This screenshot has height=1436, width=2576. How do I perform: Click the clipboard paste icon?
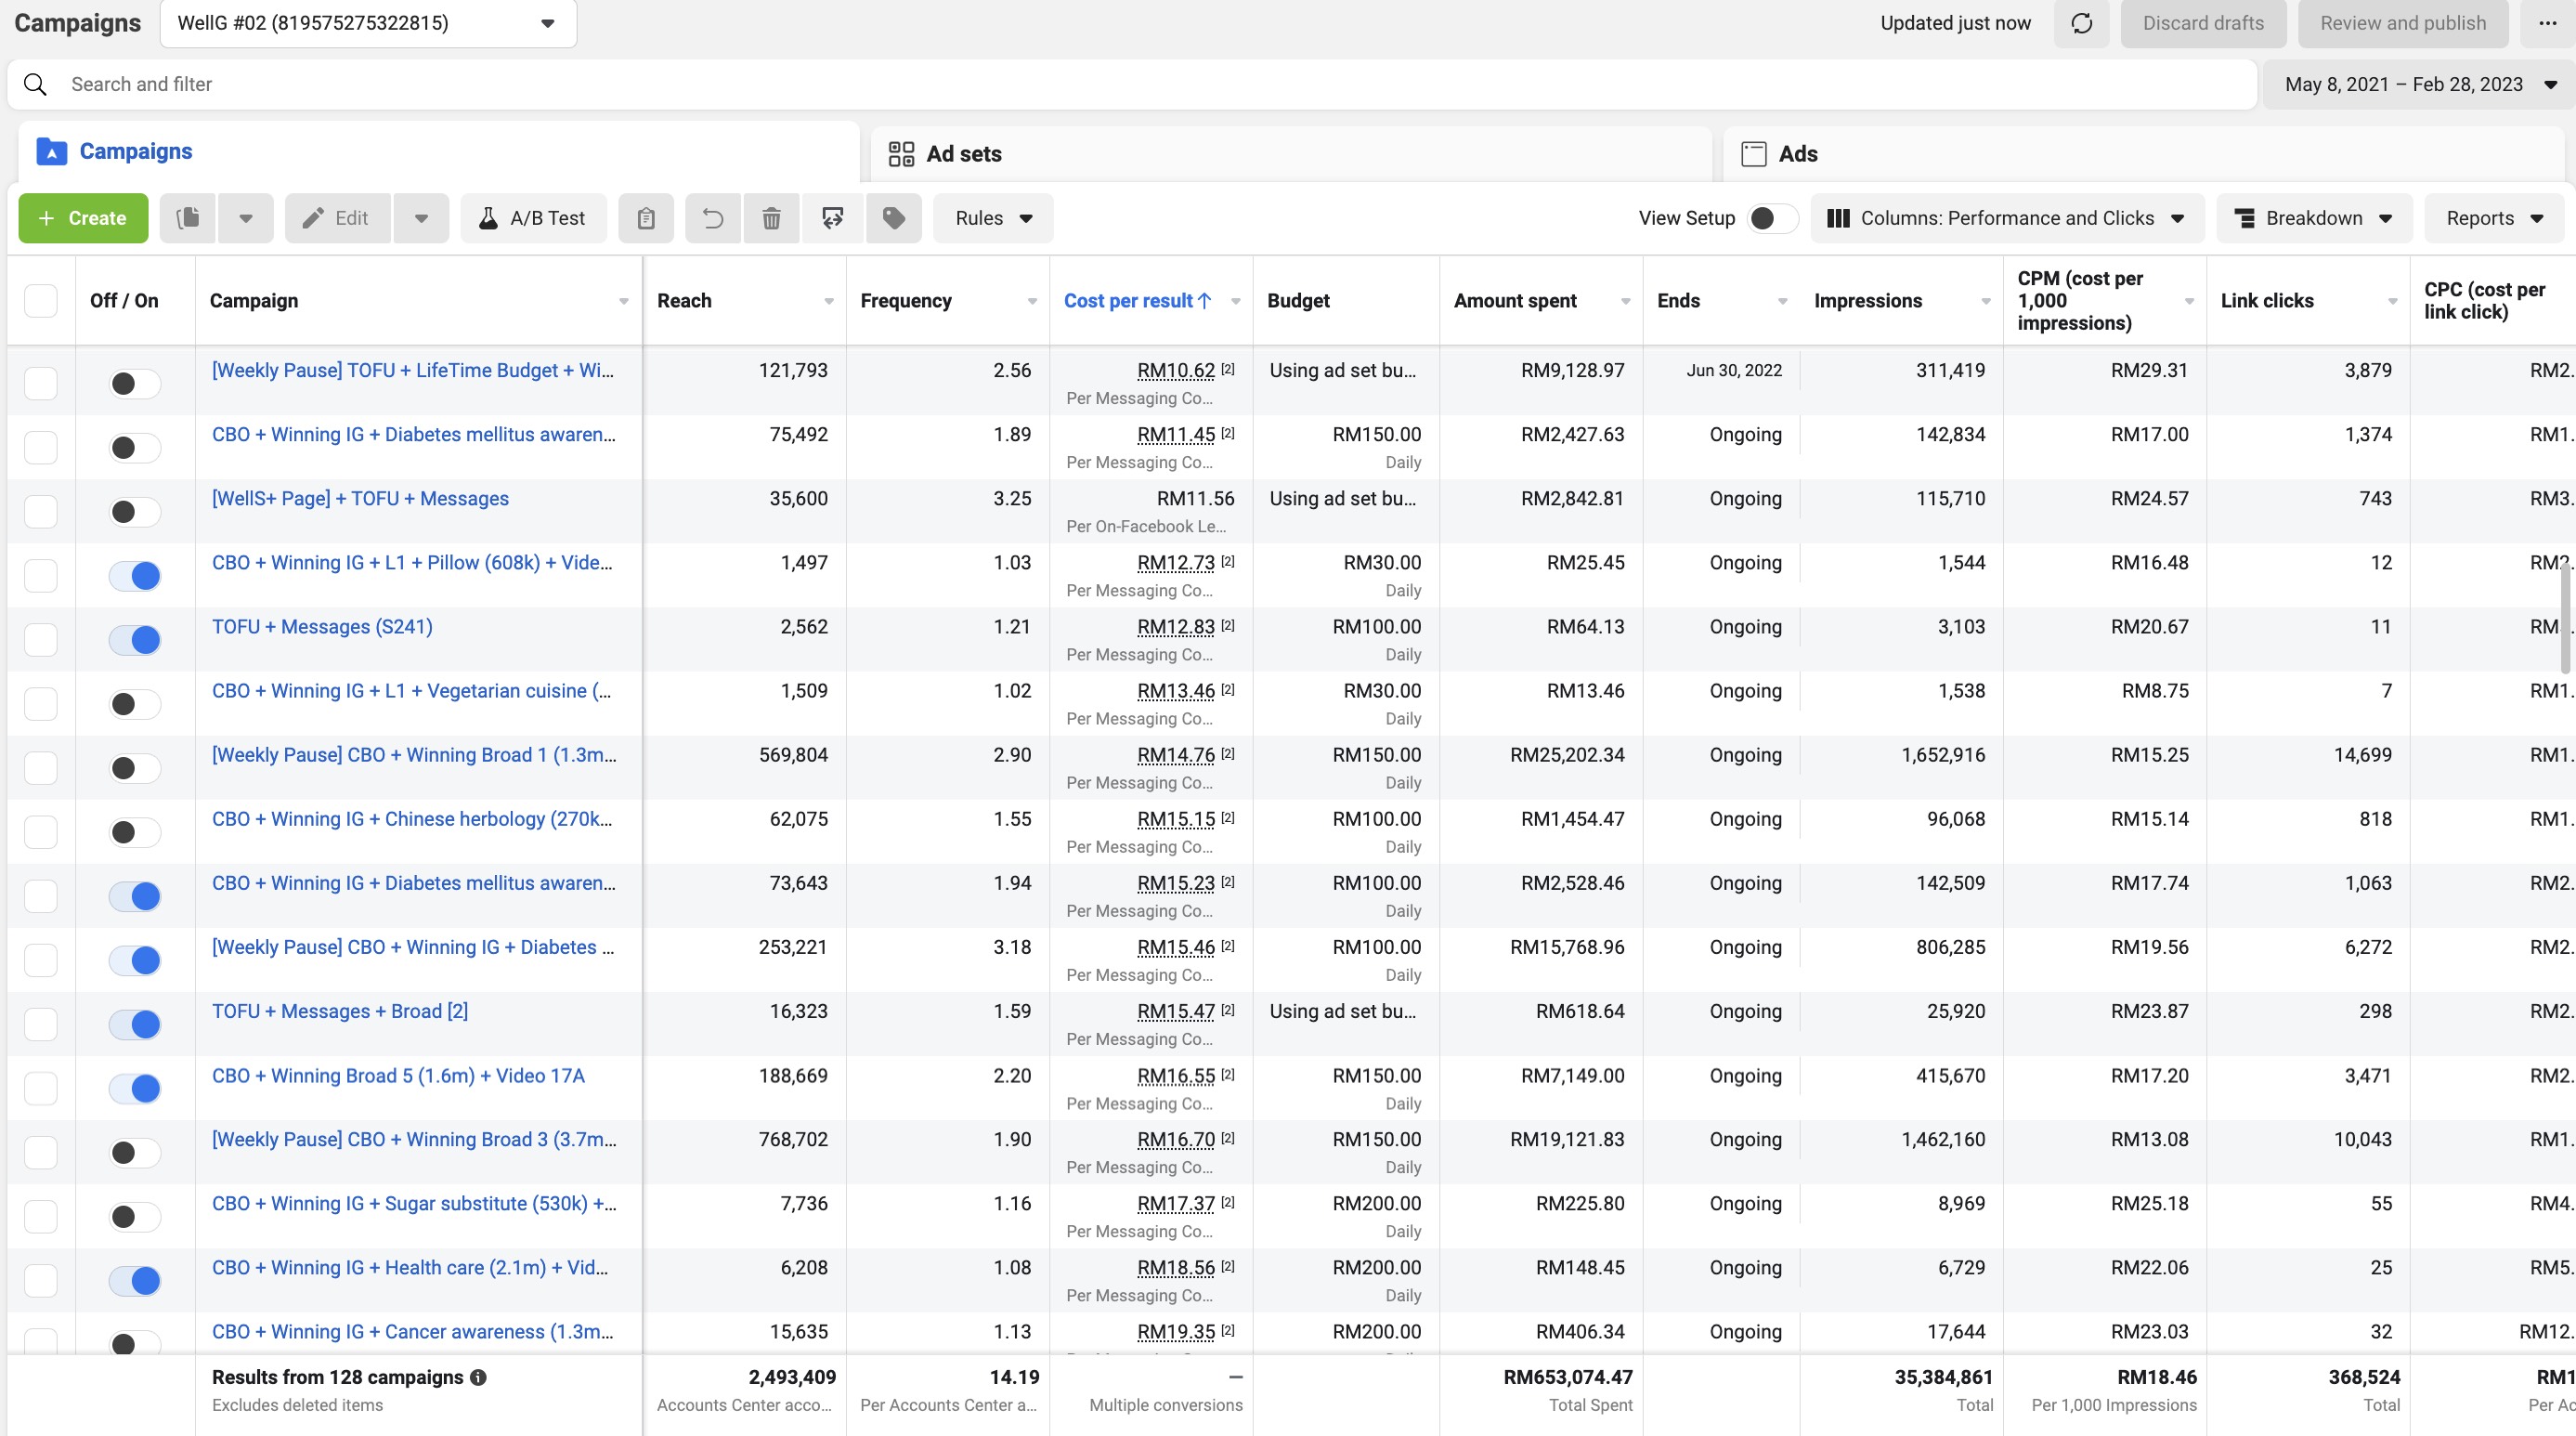pyautogui.click(x=646, y=218)
